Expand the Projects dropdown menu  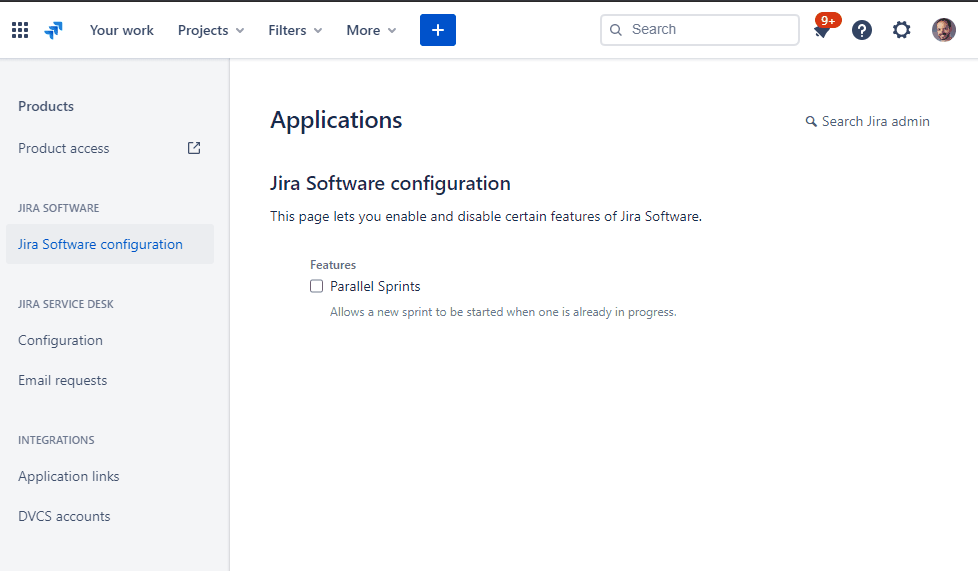(x=211, y=30)
